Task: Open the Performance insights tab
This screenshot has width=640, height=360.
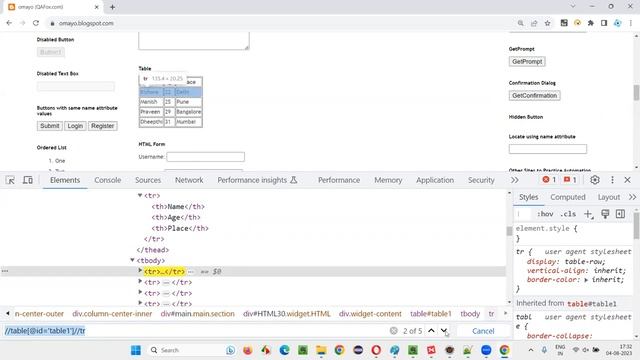Action: (x=257, y=180)
